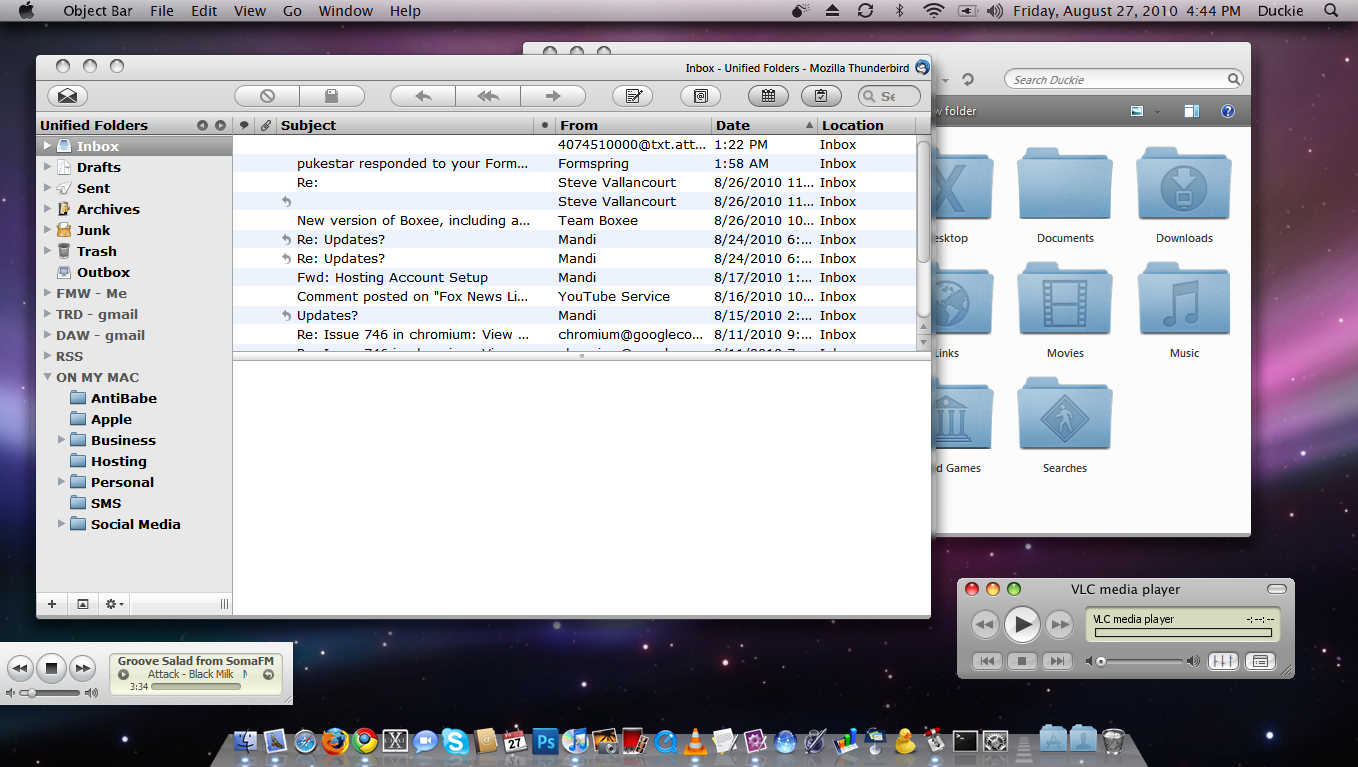The image size is (1358, 767).
Task: Click the Spotlight magnifier in menu bar
Action: [x=1331, y=11]
